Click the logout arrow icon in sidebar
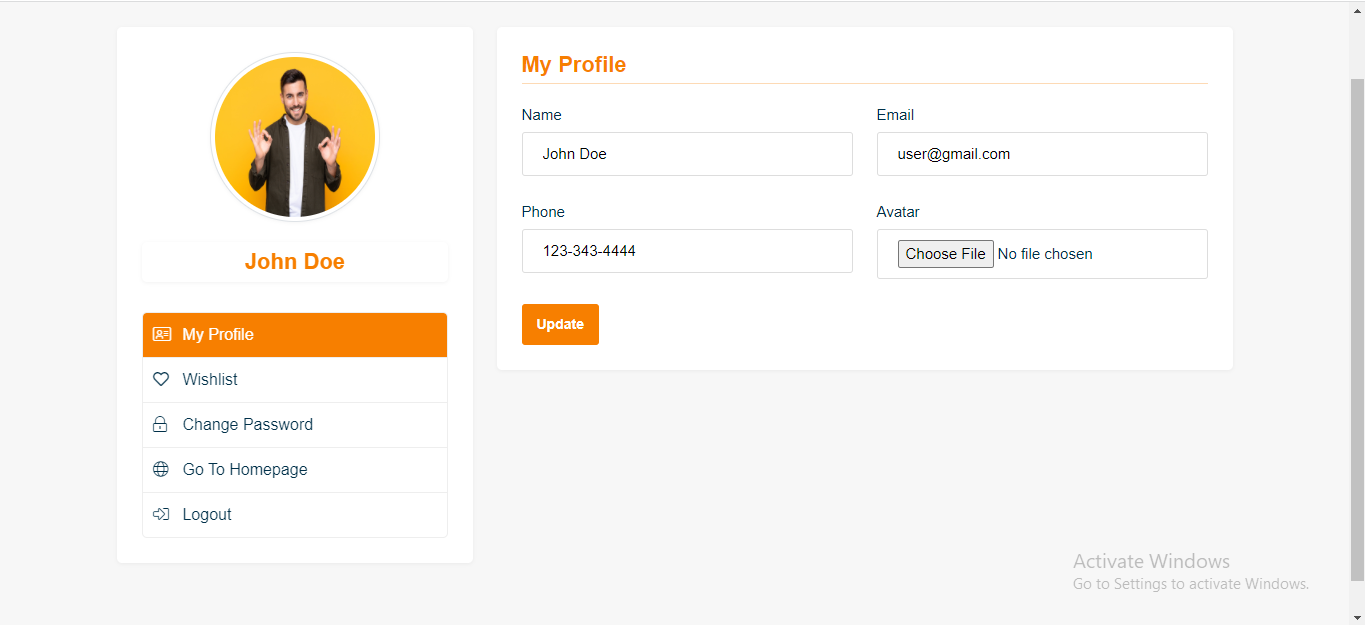 pyautogui.click(x=161, y=515)
